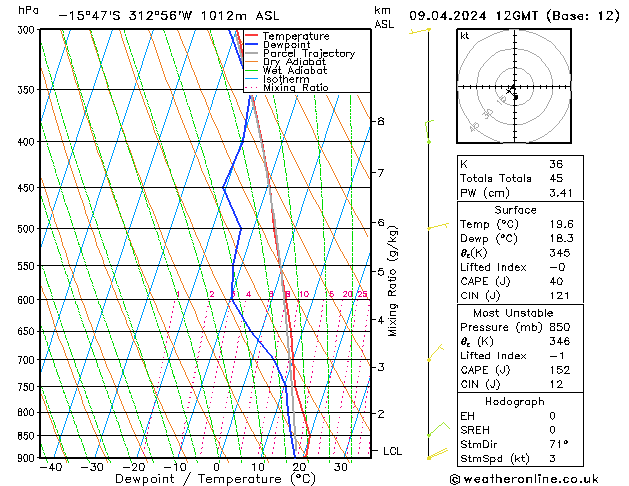Click the surface Temp value '19.6'
Viewport: 629px width, 486px height.
pos(561,224)
